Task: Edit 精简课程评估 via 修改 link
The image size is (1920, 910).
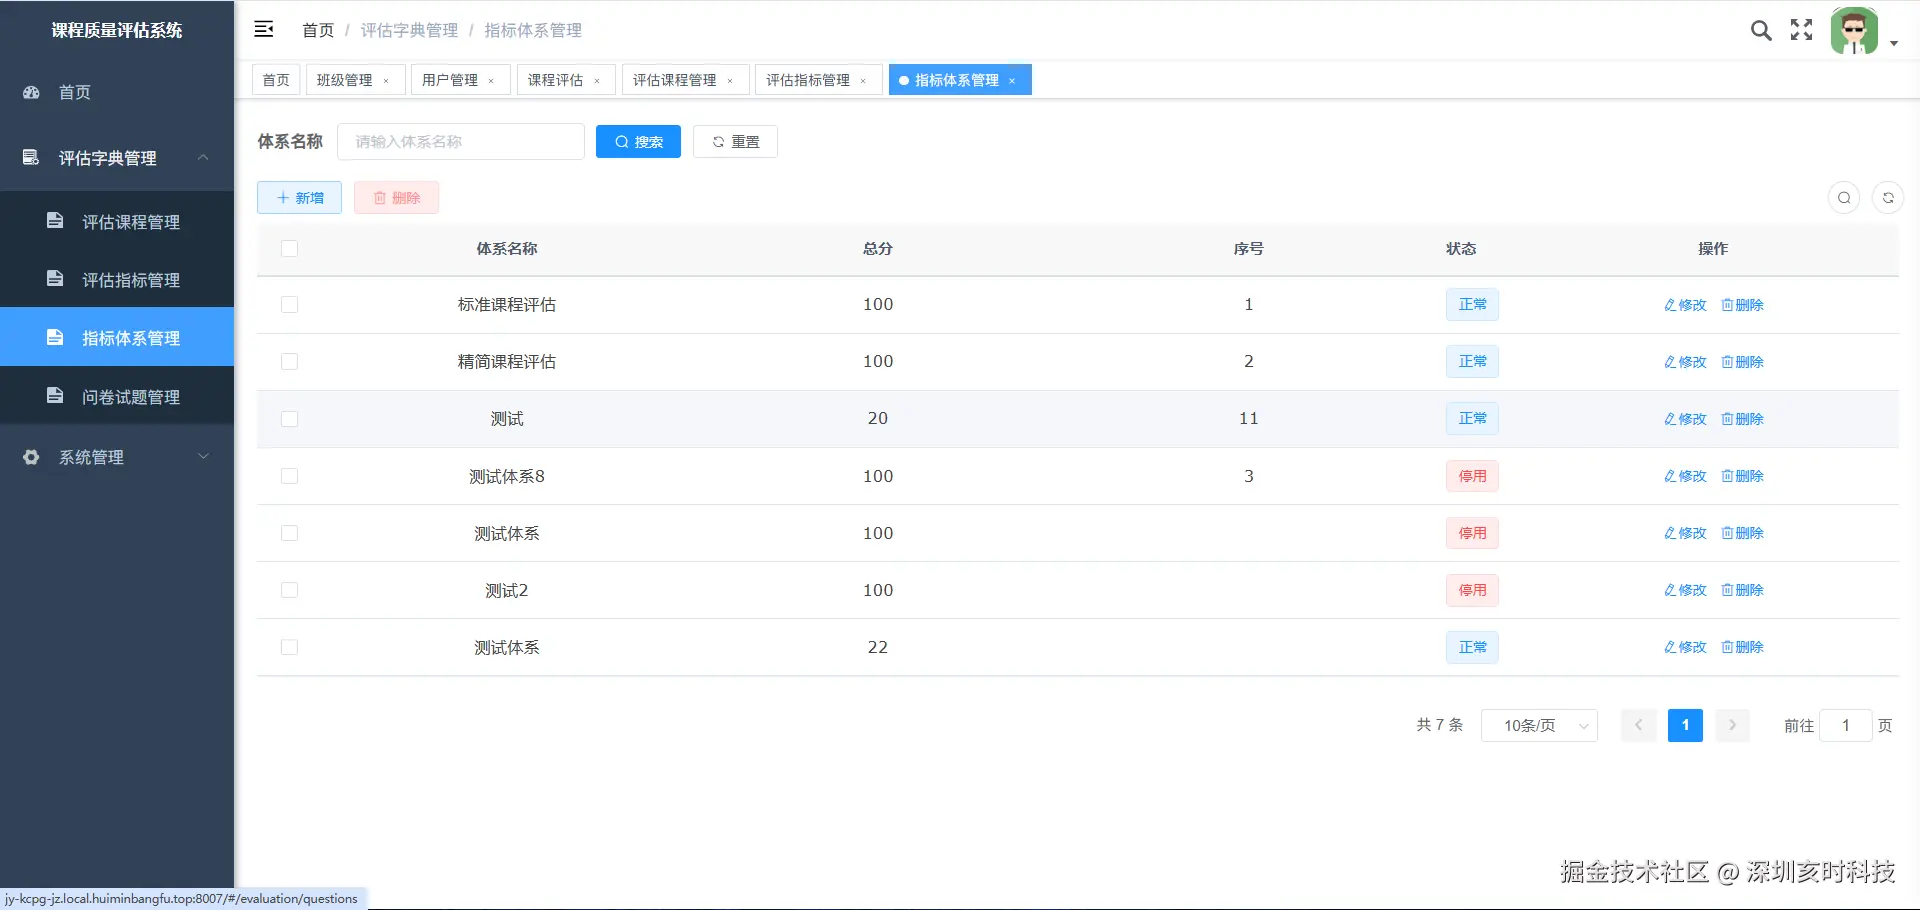Action: tap(1685, 362)
